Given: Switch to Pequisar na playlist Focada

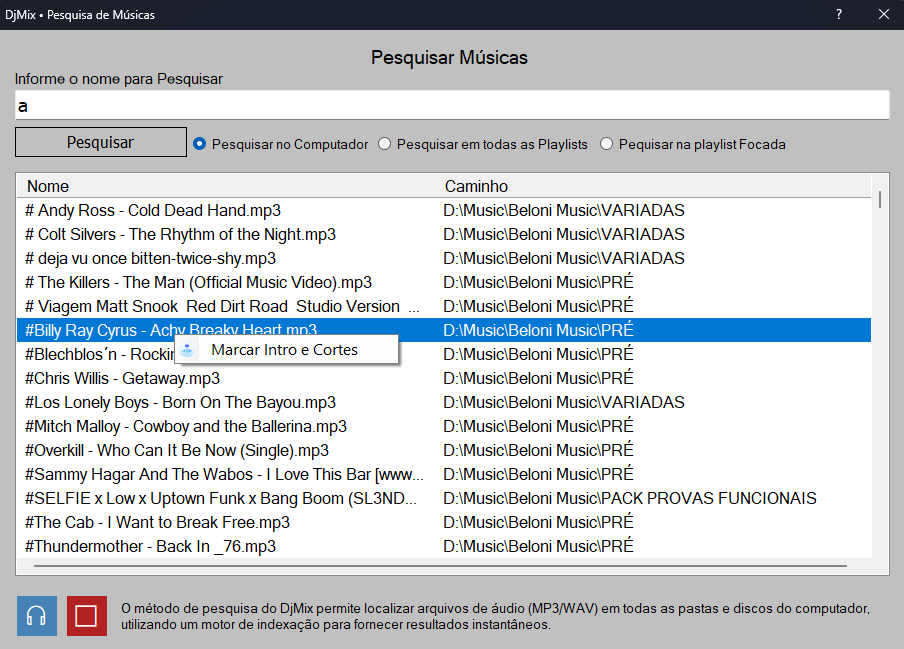Looking at the screenshot, I should (x=606, y=143).
